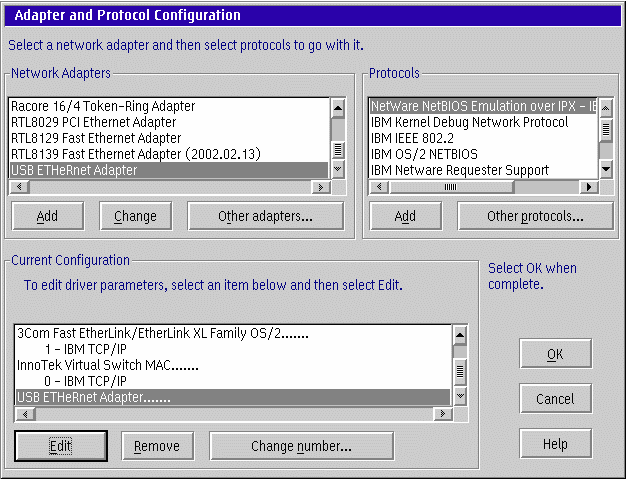Open Other adapters dialog
Screen dimensions: 628x480
(x=265, y=216)
